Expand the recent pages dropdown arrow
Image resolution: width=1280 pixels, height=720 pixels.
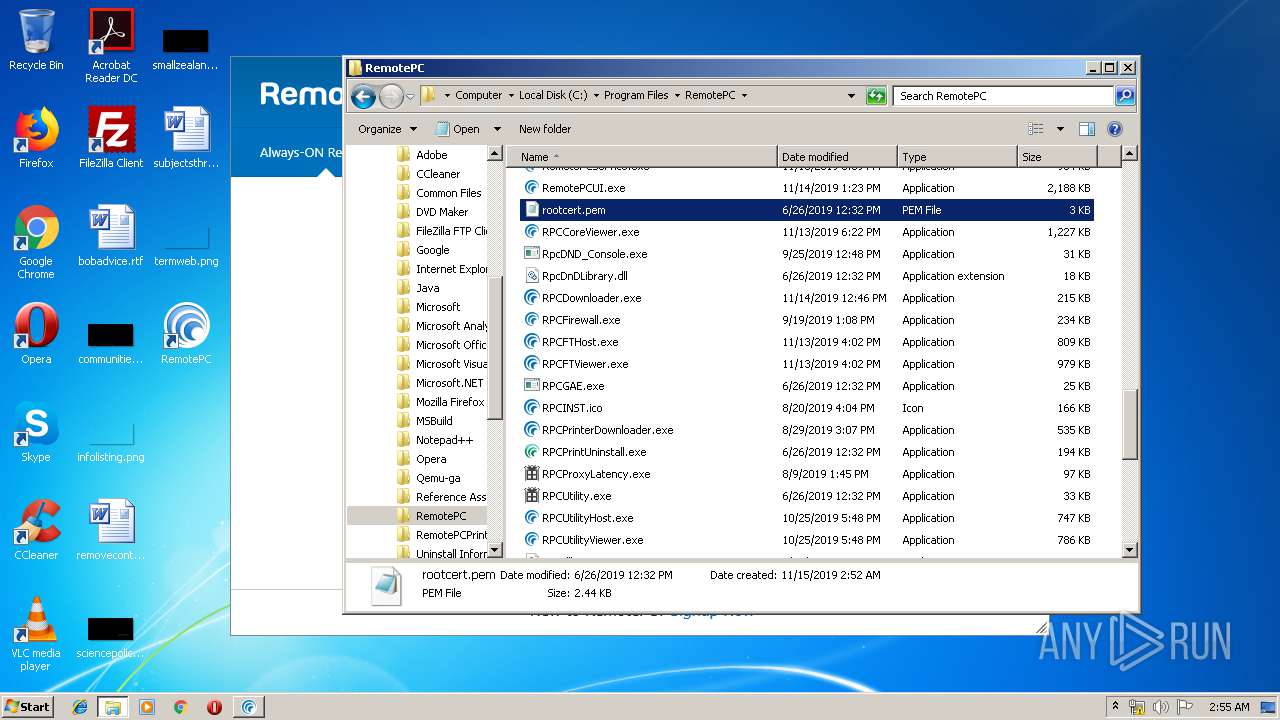pyautogui.click(x=410, y=97)
